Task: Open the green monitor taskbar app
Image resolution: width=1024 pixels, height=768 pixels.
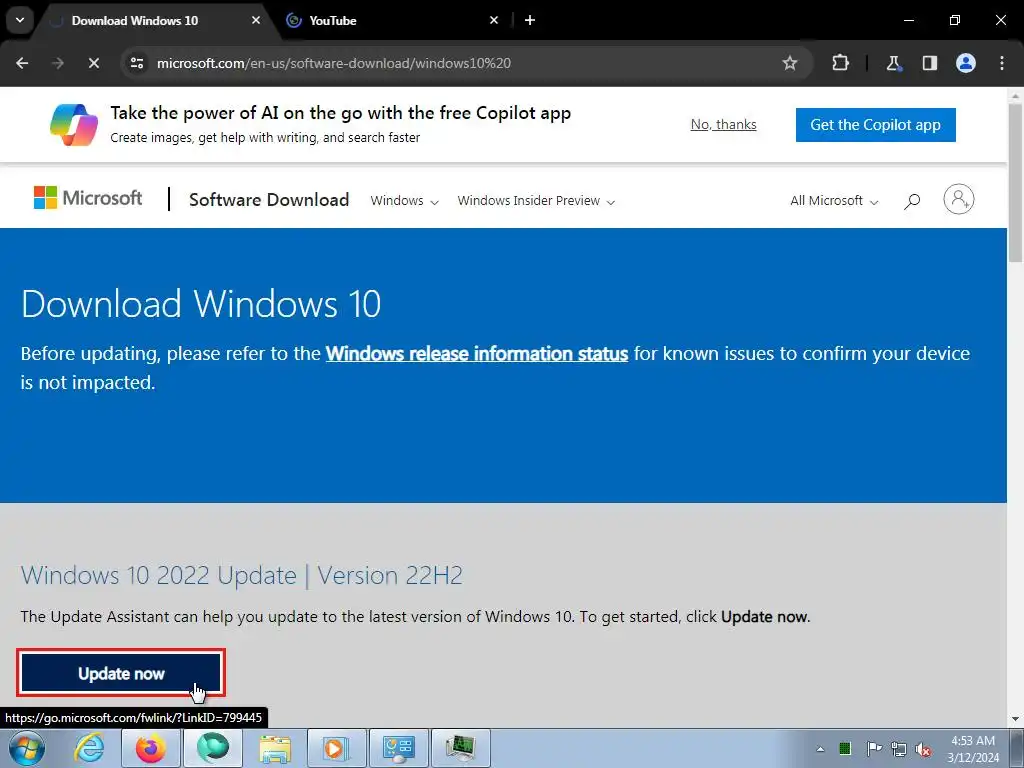Action: [461, 748]
